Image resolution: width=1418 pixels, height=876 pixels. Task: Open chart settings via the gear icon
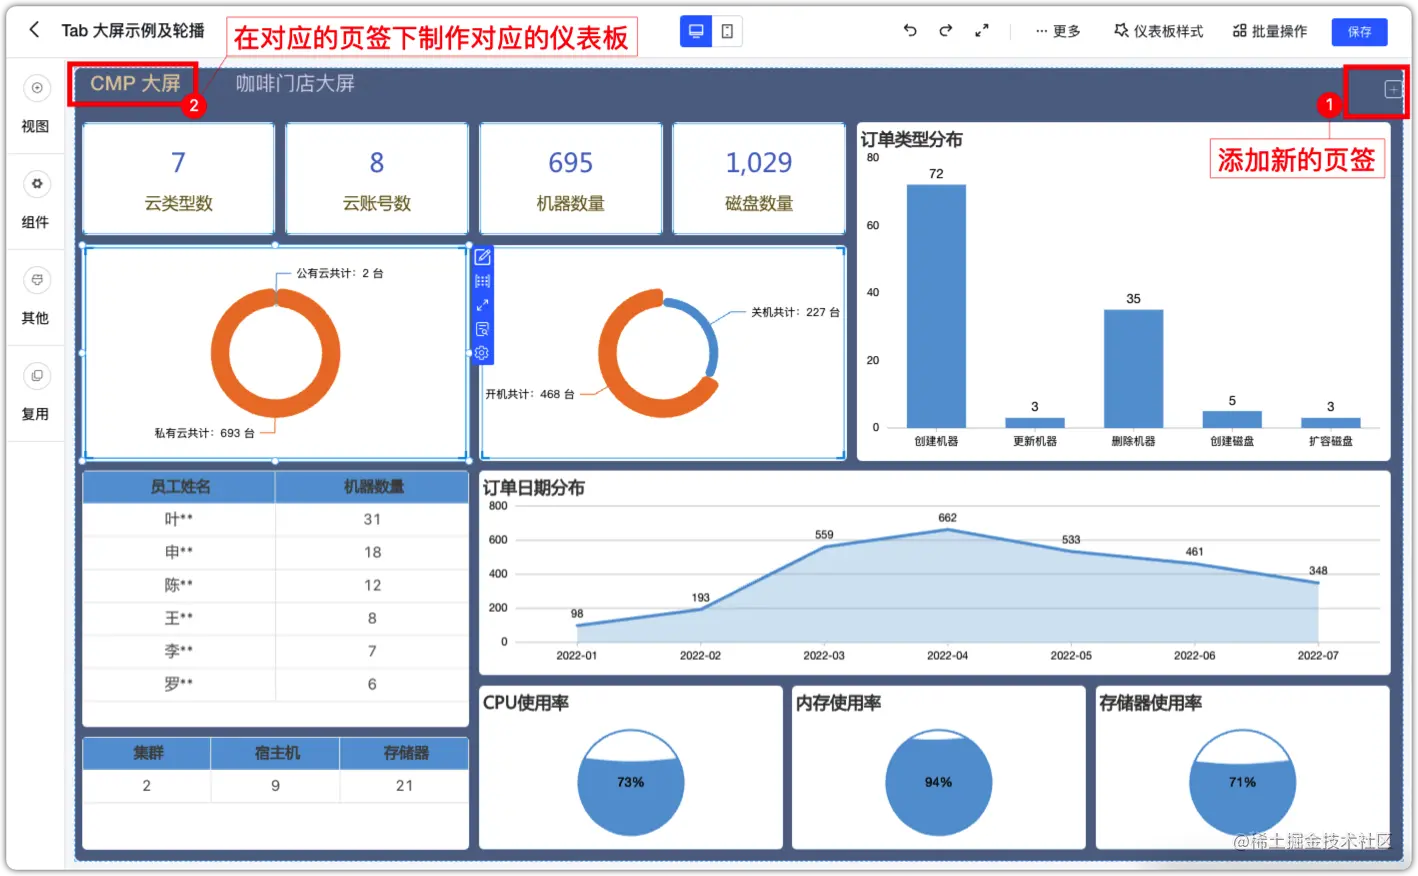coord(482,352)
